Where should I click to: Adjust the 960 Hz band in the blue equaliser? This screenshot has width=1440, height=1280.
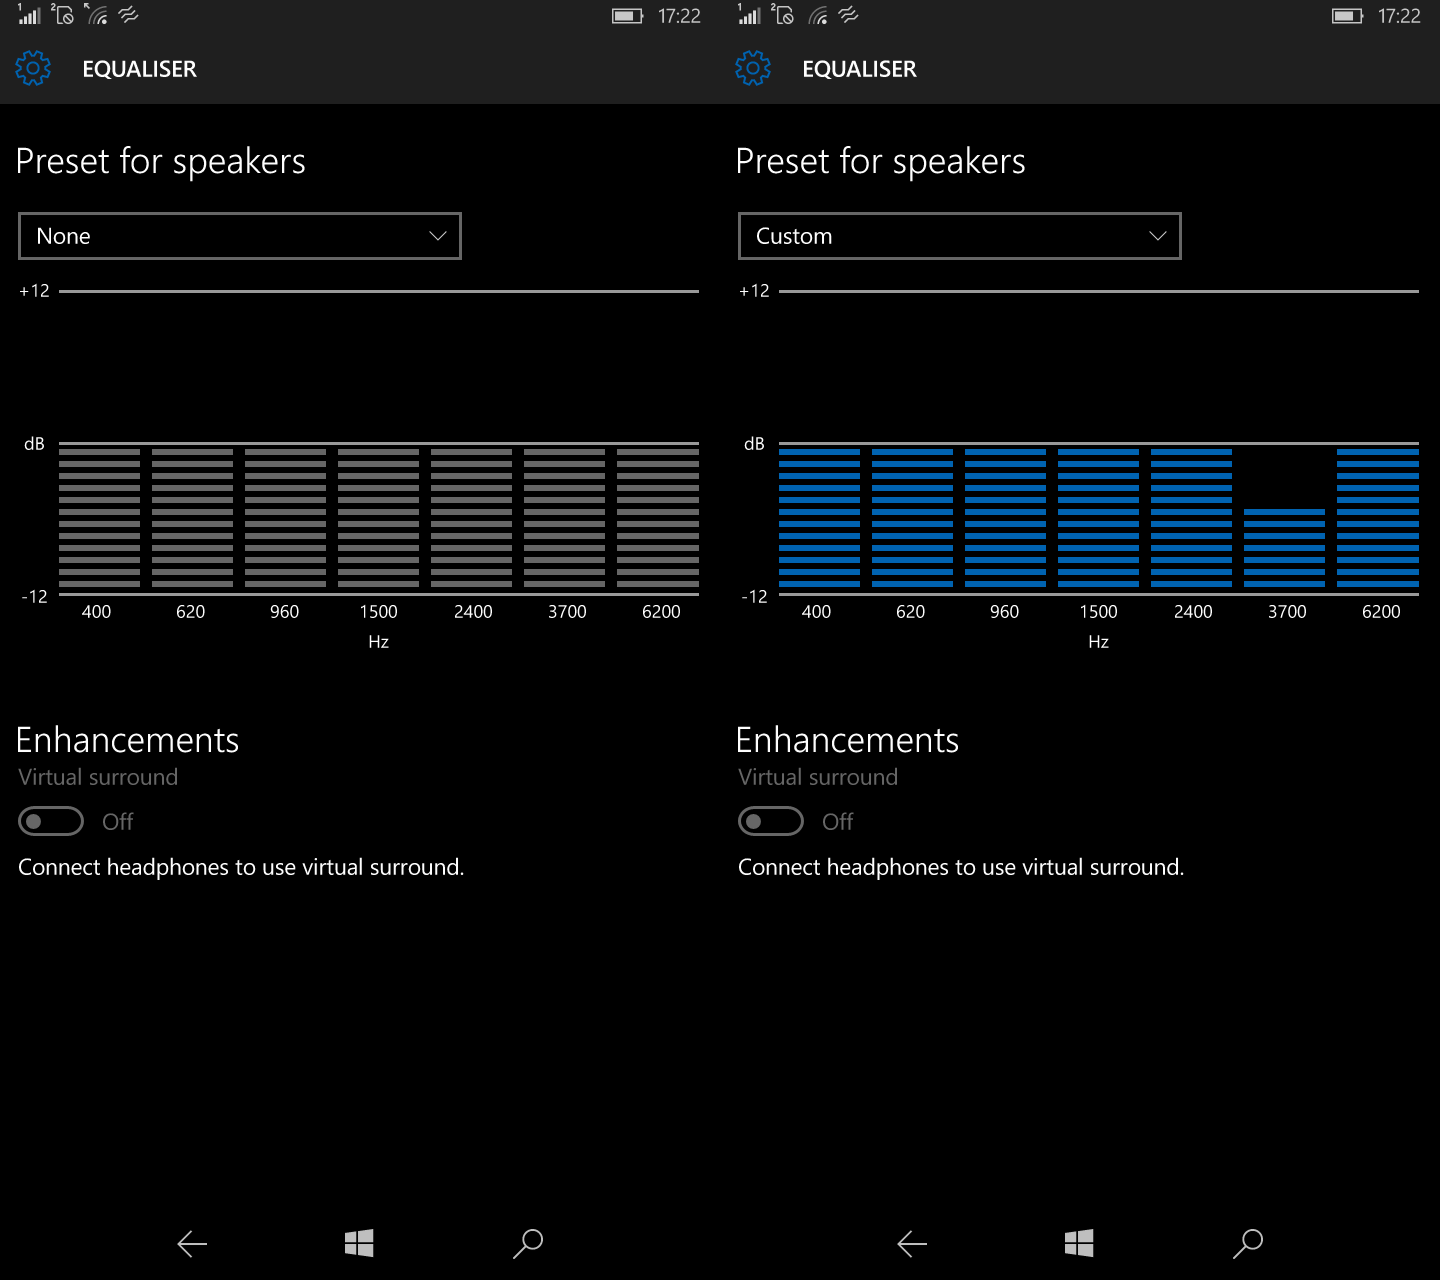pos(1005,518)
